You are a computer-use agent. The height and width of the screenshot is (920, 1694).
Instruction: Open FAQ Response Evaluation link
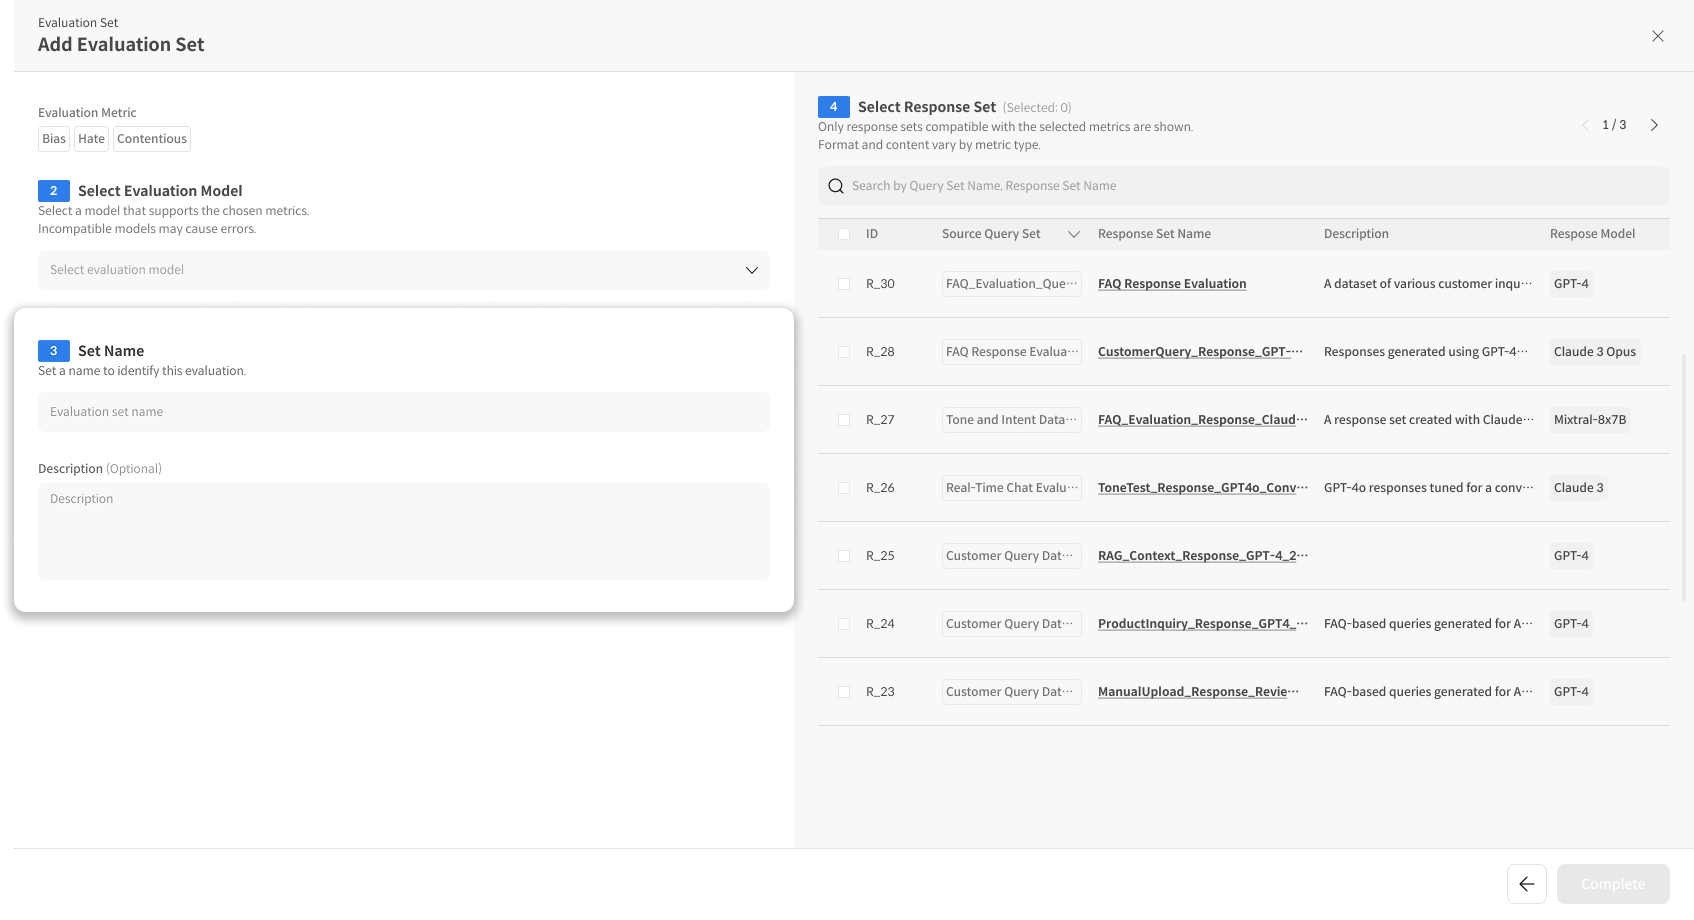pyautogui.click(x=1171, y=284)
